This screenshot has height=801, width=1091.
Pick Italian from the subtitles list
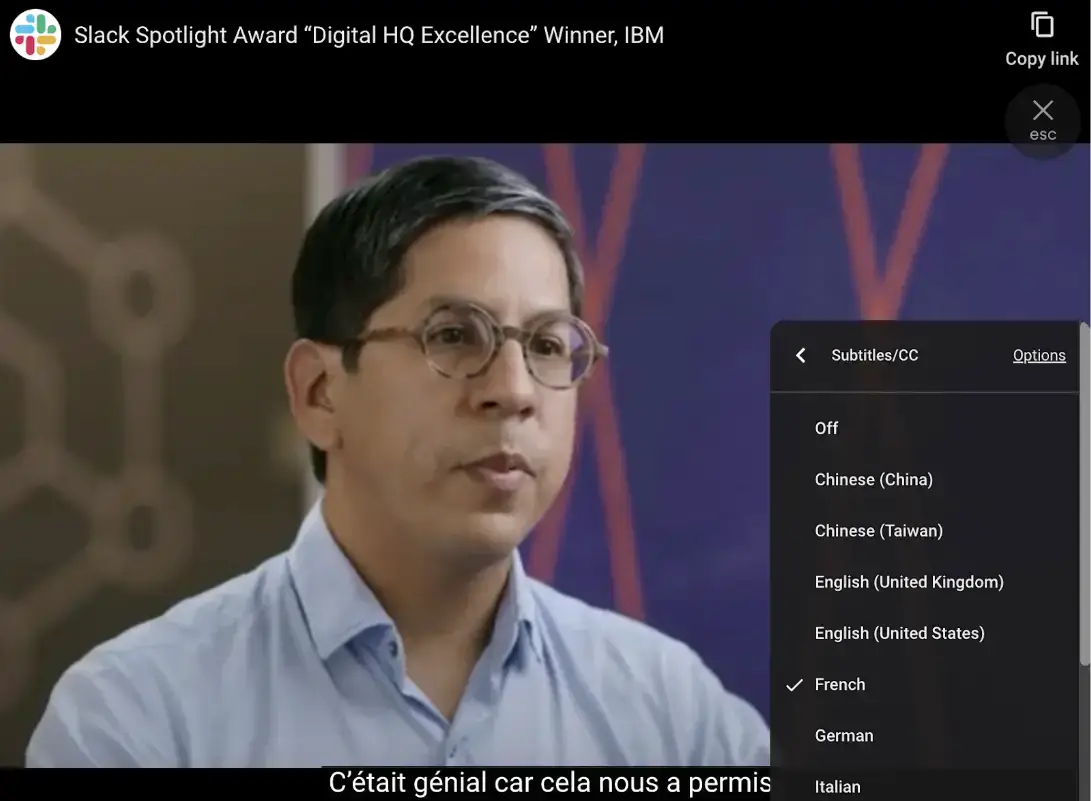click(837, 787)
